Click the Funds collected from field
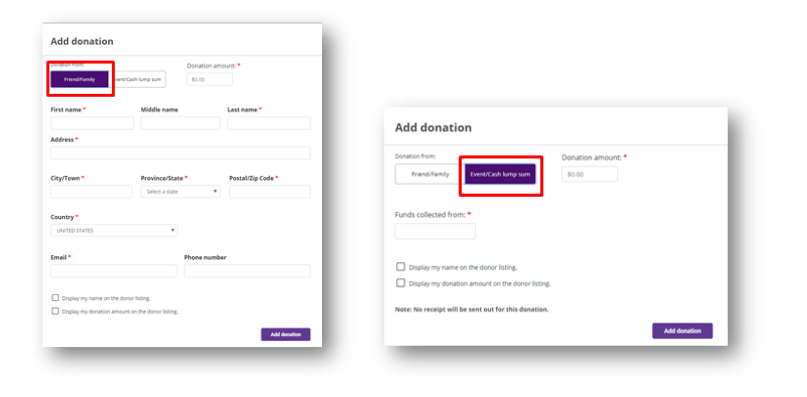 pyautogui.click(x=435, y=231)
